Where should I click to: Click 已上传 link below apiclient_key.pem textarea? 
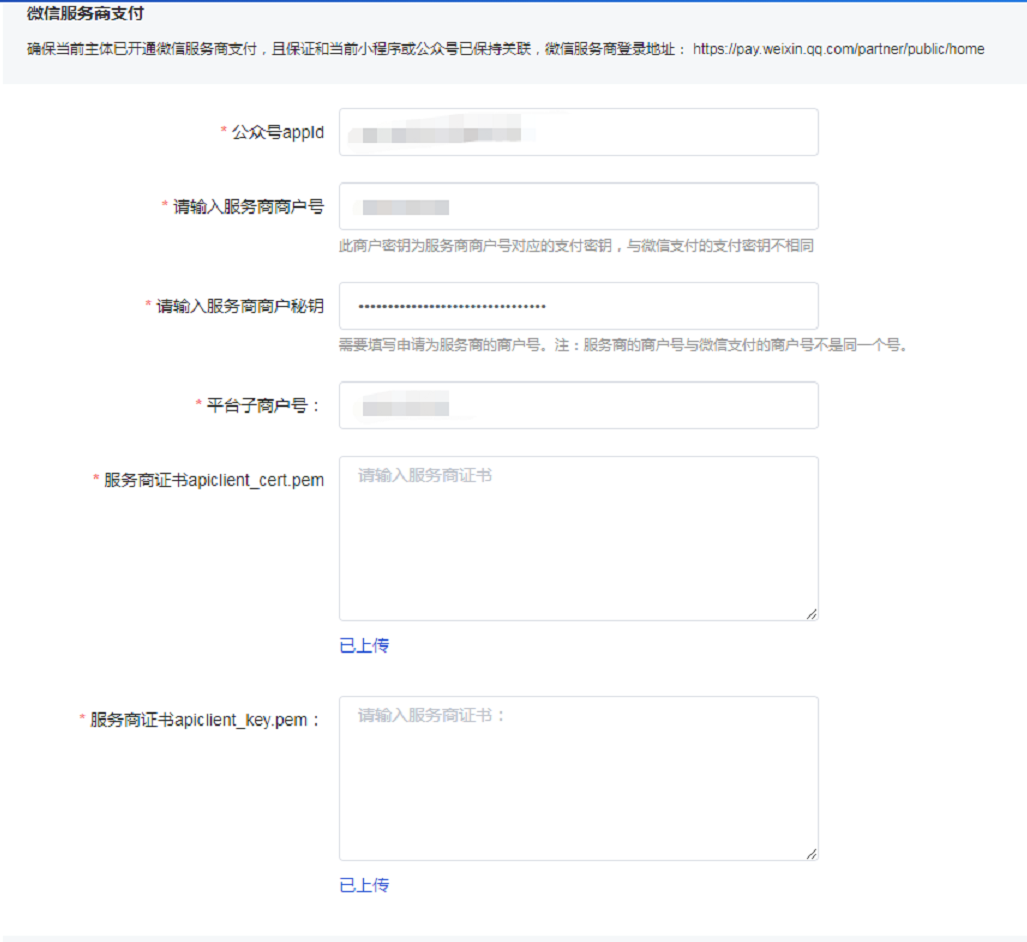pyautogui.click(x=364, y=886)
